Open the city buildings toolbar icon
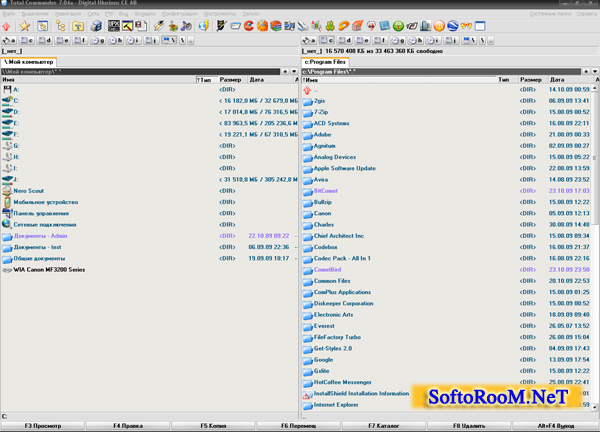600x432 pixels. [426, 26]
